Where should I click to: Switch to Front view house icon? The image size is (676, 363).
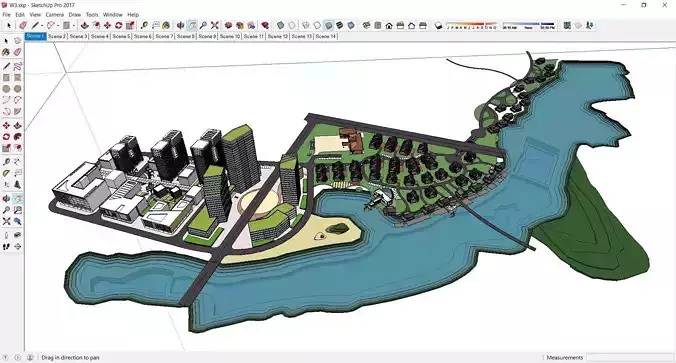(389, 25)
